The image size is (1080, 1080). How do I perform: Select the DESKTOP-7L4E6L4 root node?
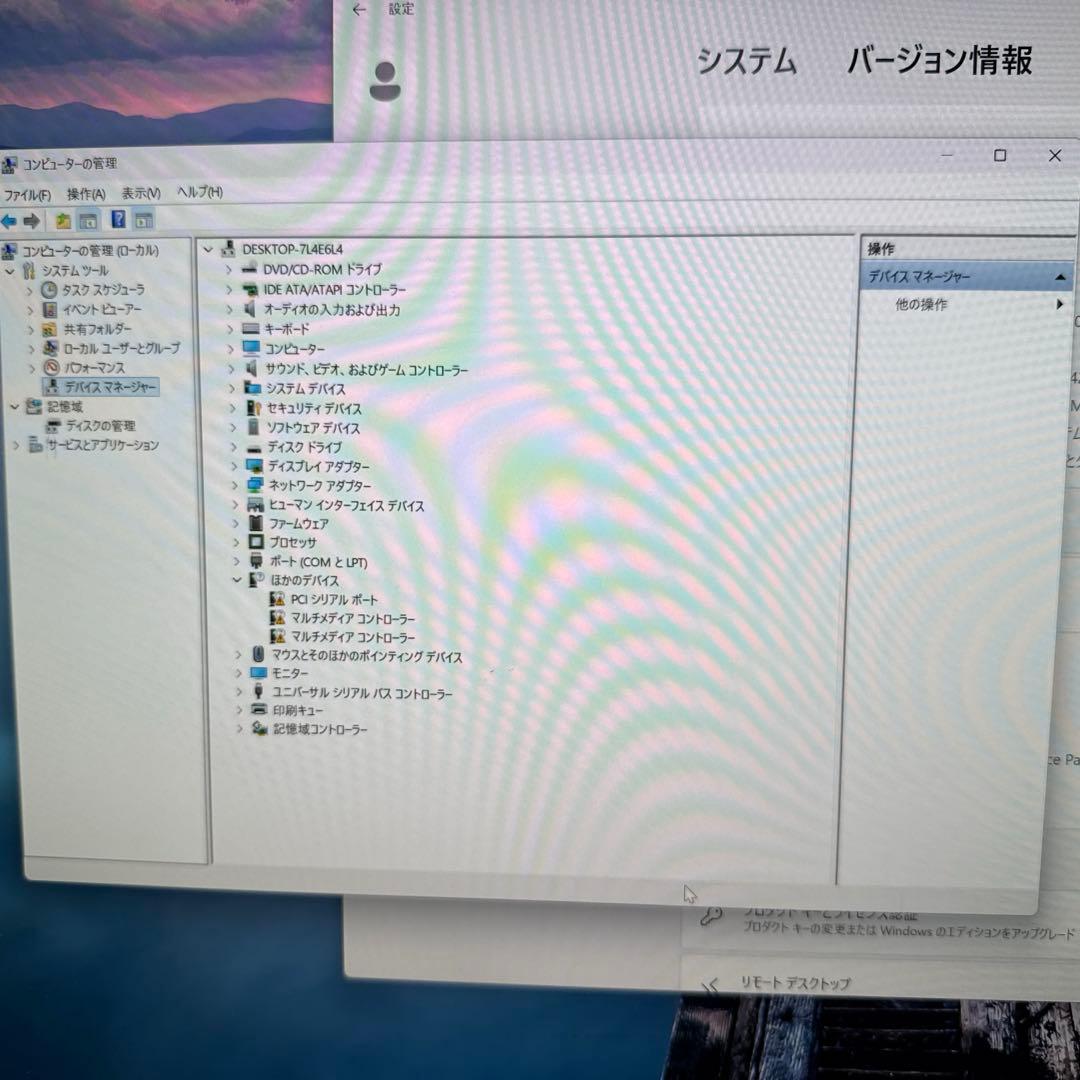296,248
